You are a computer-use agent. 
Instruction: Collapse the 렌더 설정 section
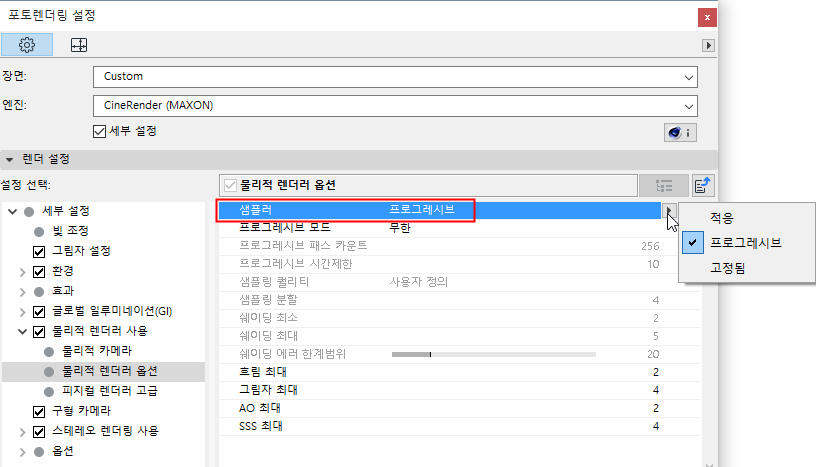pos(9,159)
